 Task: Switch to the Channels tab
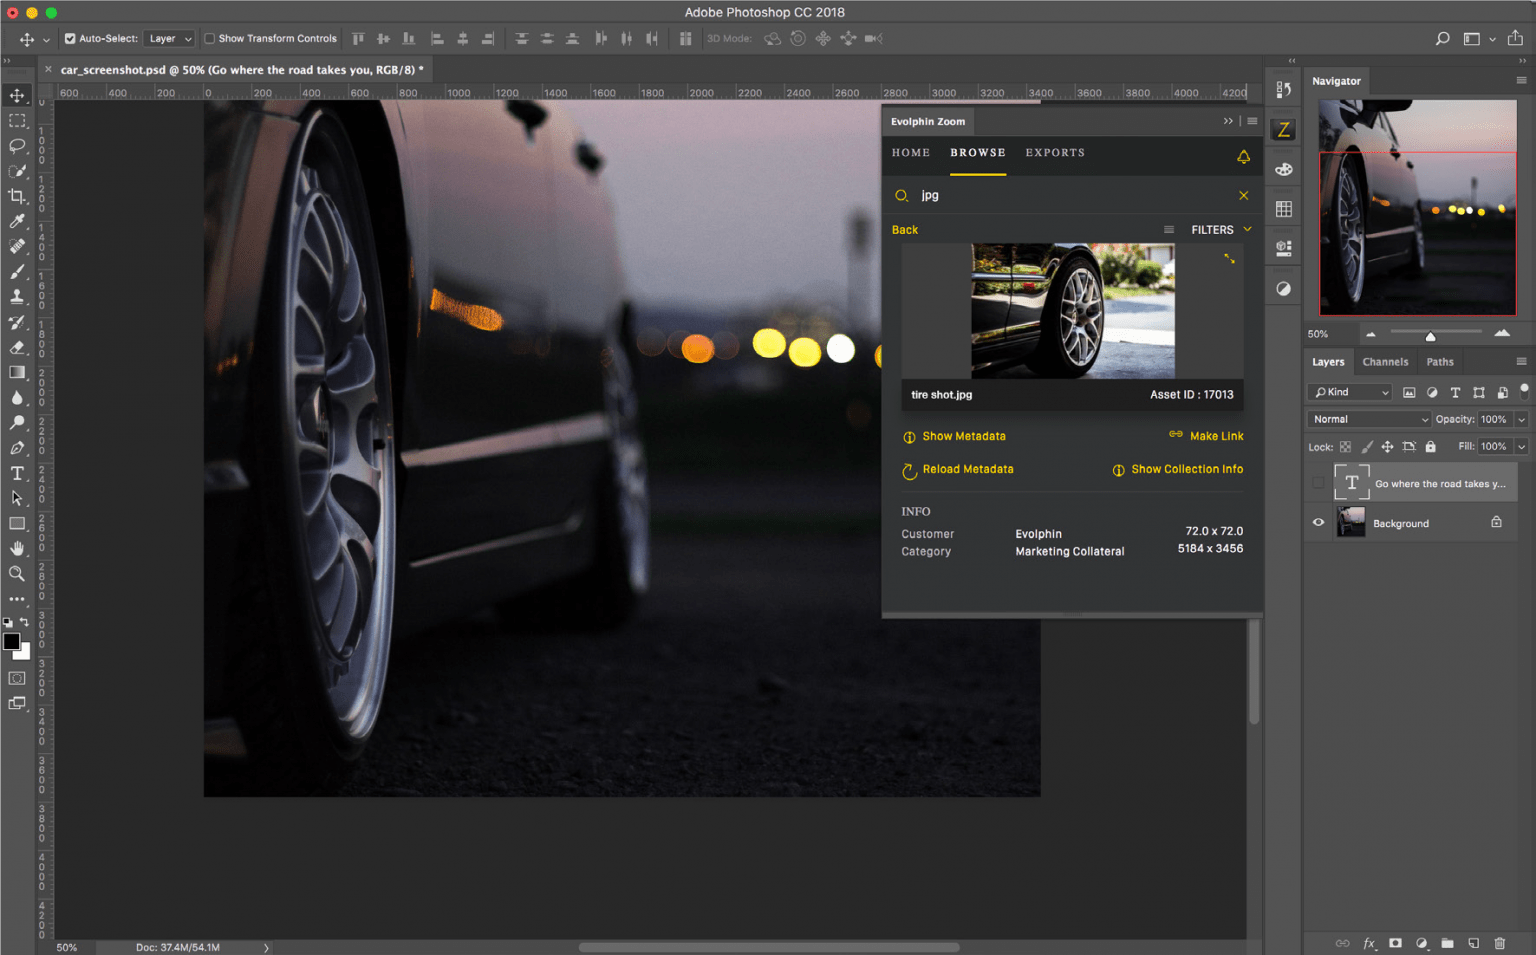(x=1385, y=362)
